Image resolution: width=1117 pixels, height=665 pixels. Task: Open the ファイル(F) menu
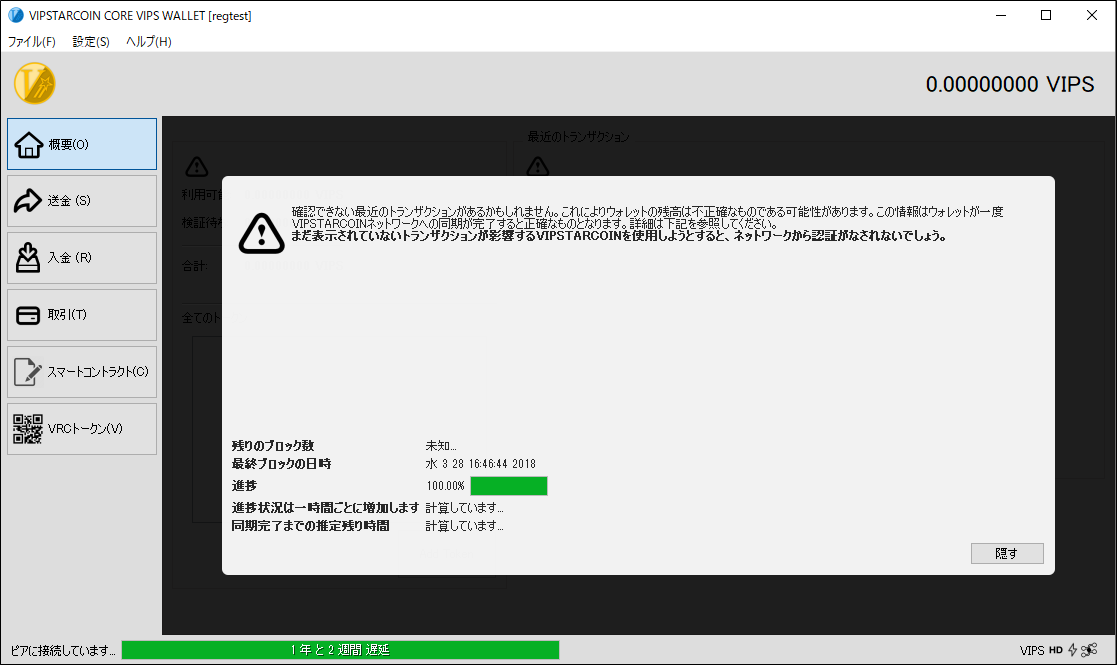coord(31,41)
